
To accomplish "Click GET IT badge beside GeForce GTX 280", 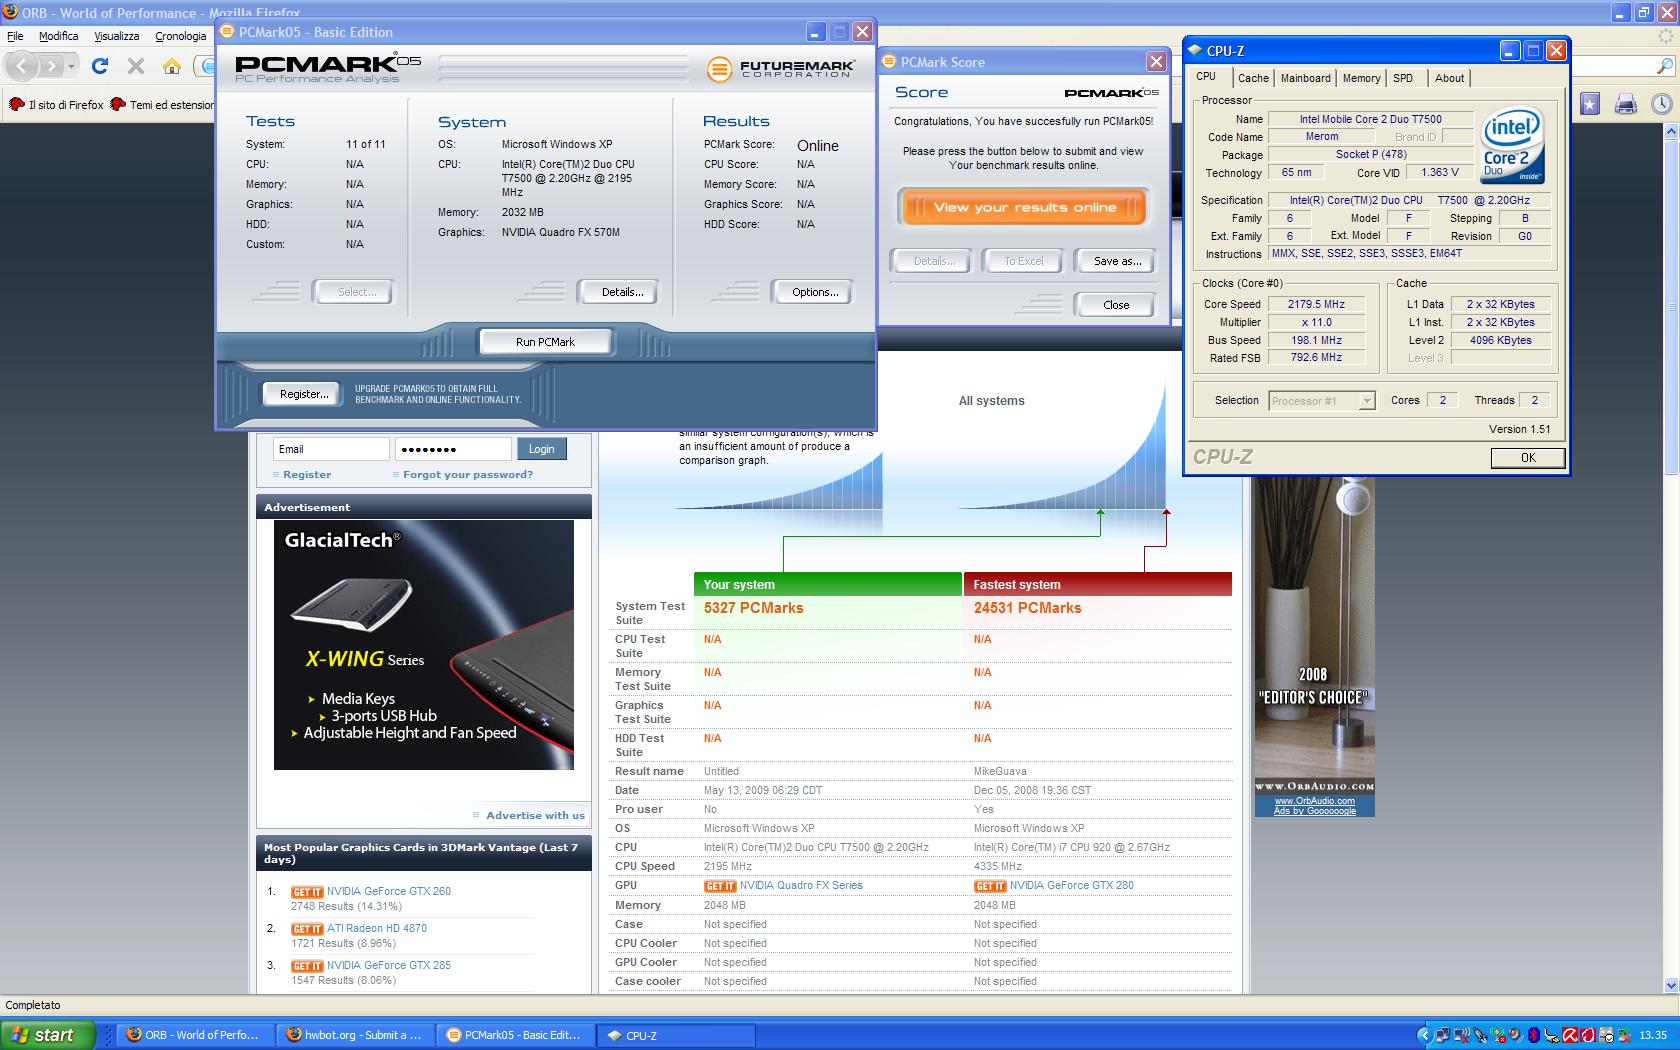I will point(990,886).
